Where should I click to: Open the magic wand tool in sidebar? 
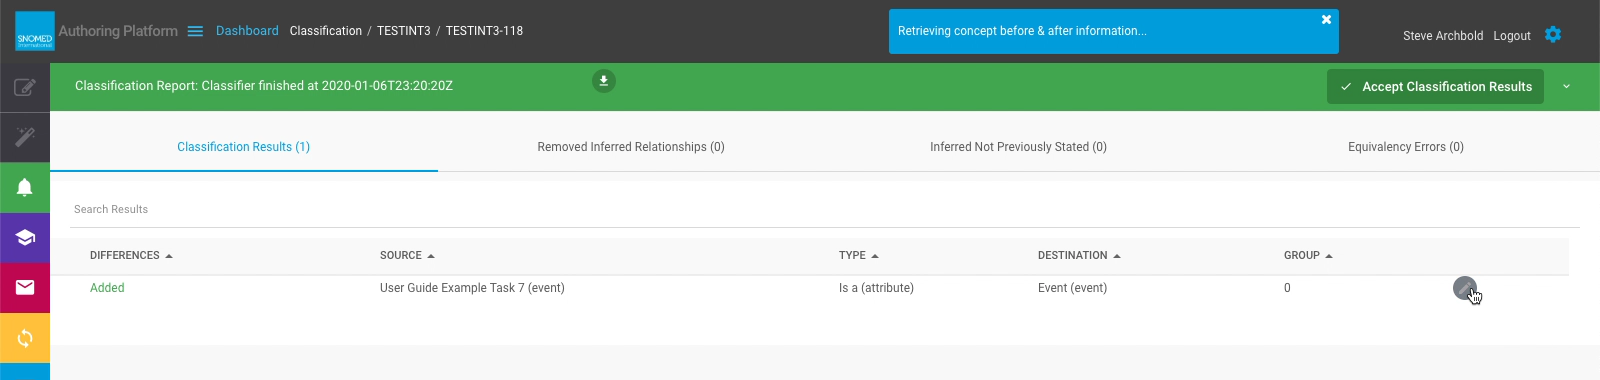(25, 137)
